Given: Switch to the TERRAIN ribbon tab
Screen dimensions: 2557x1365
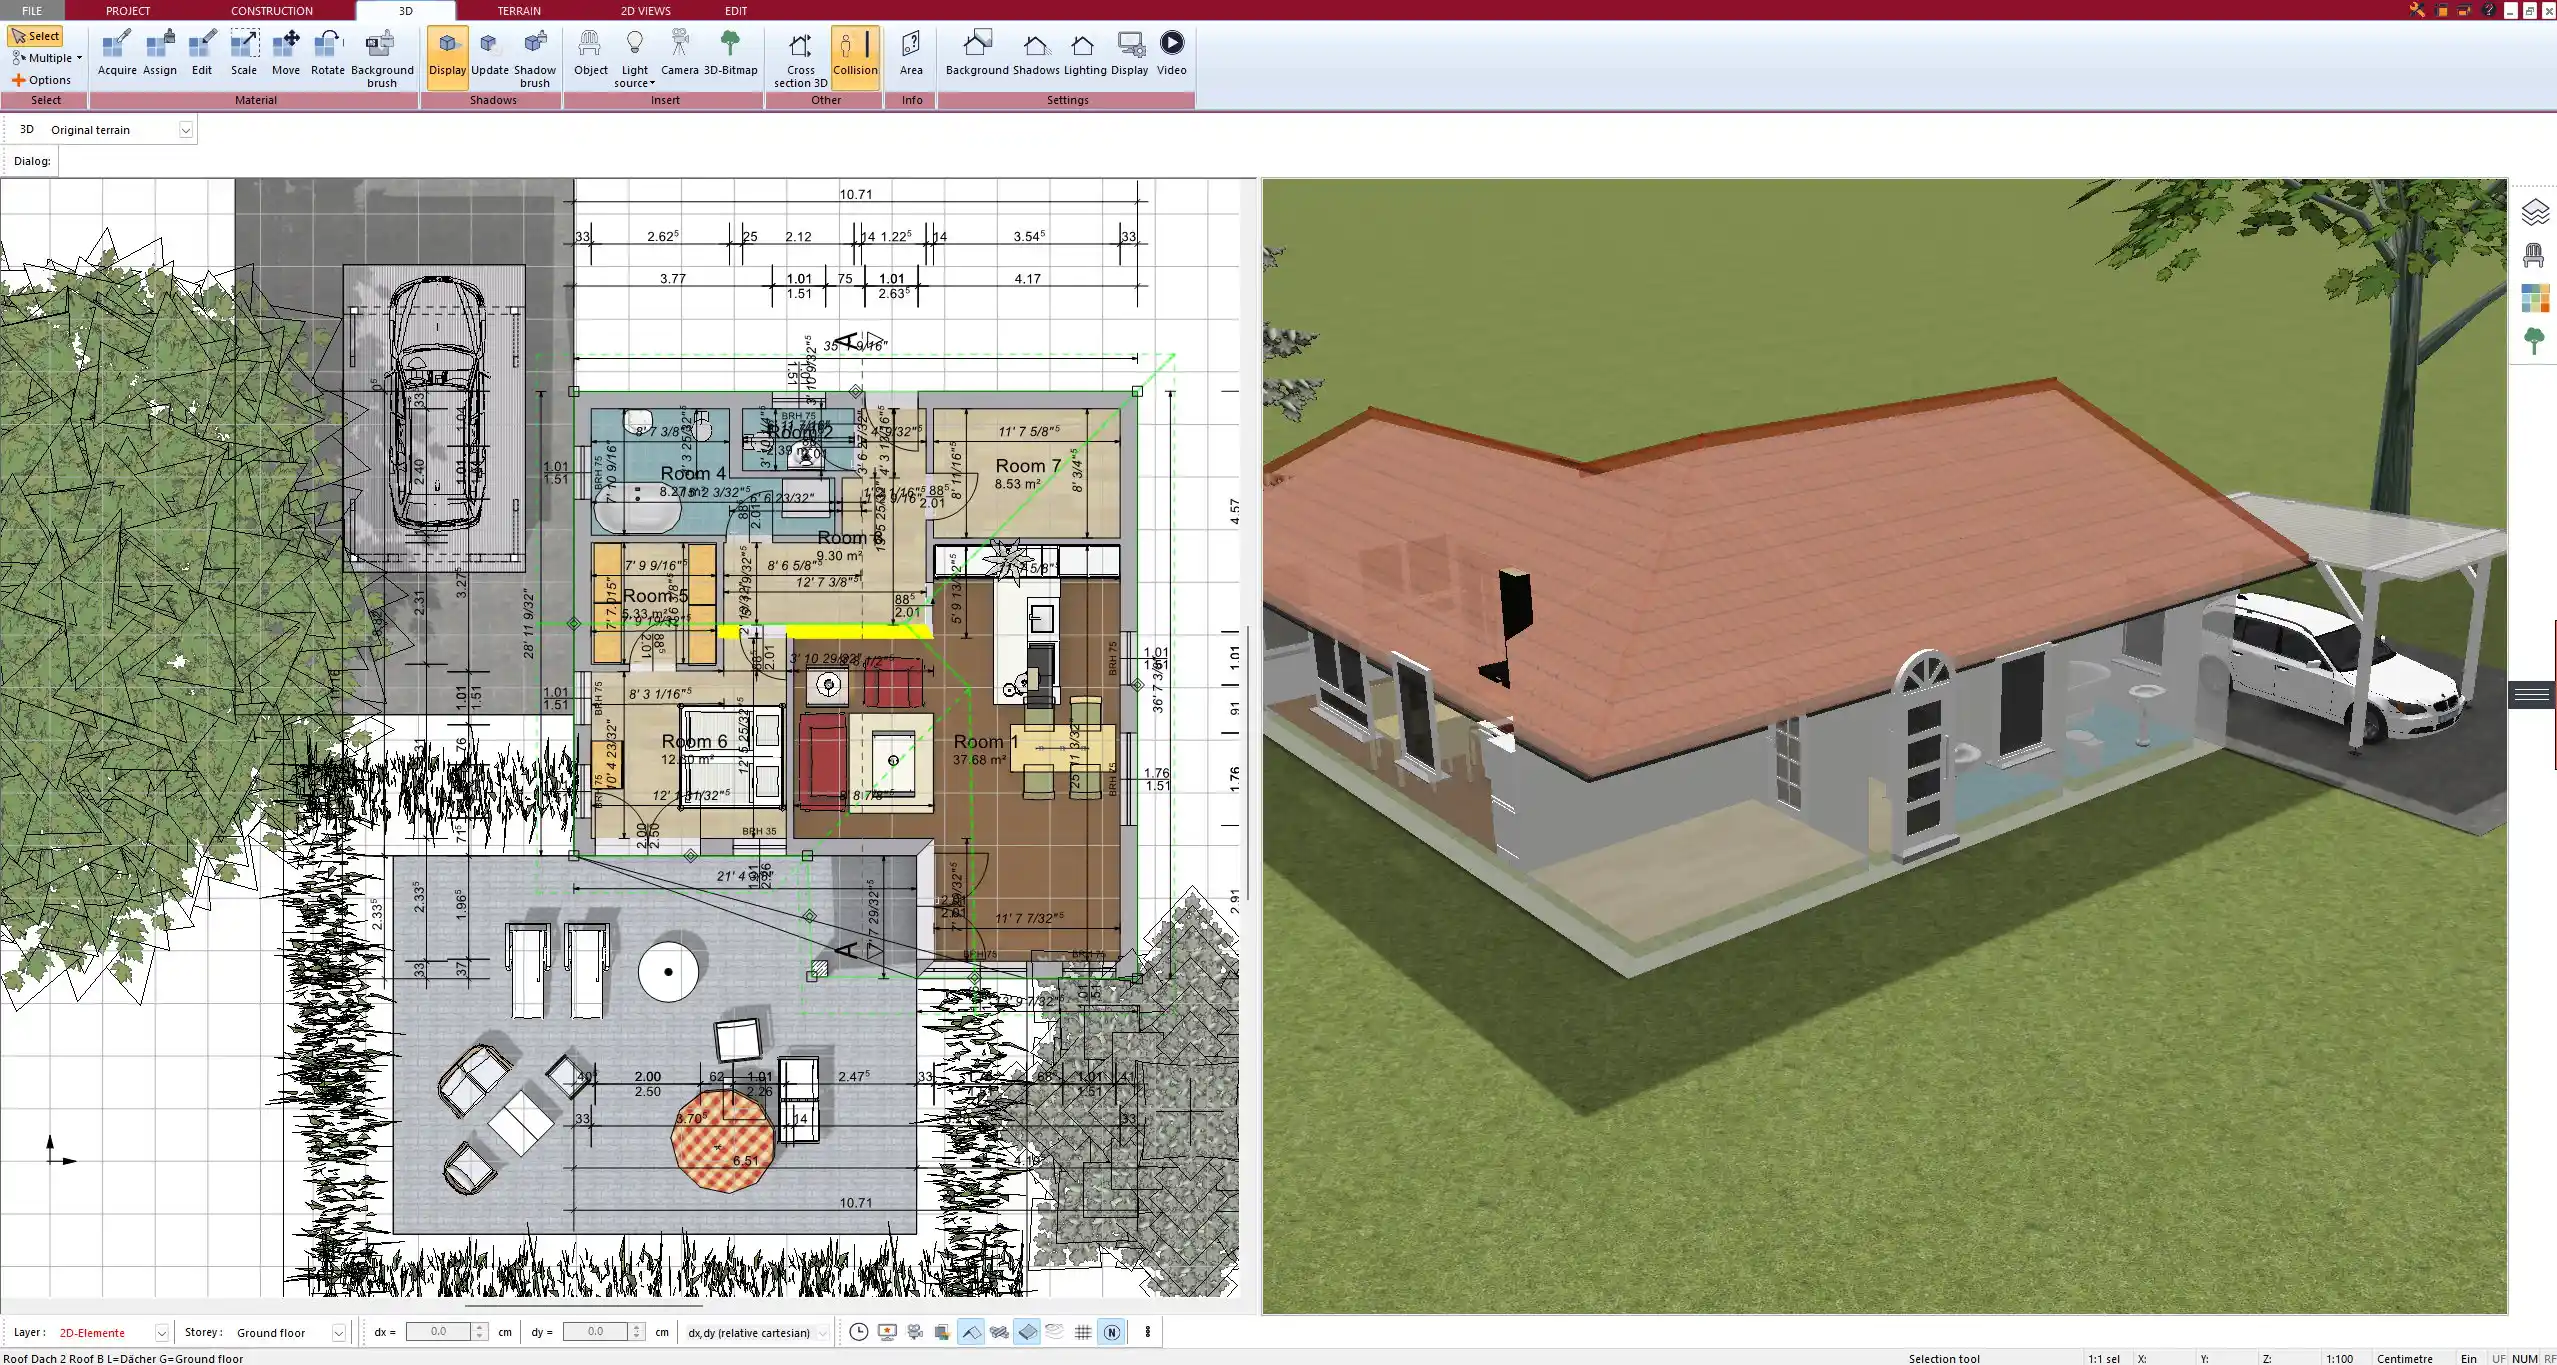Looking at the screenshot, I should [x=517, y=10].
